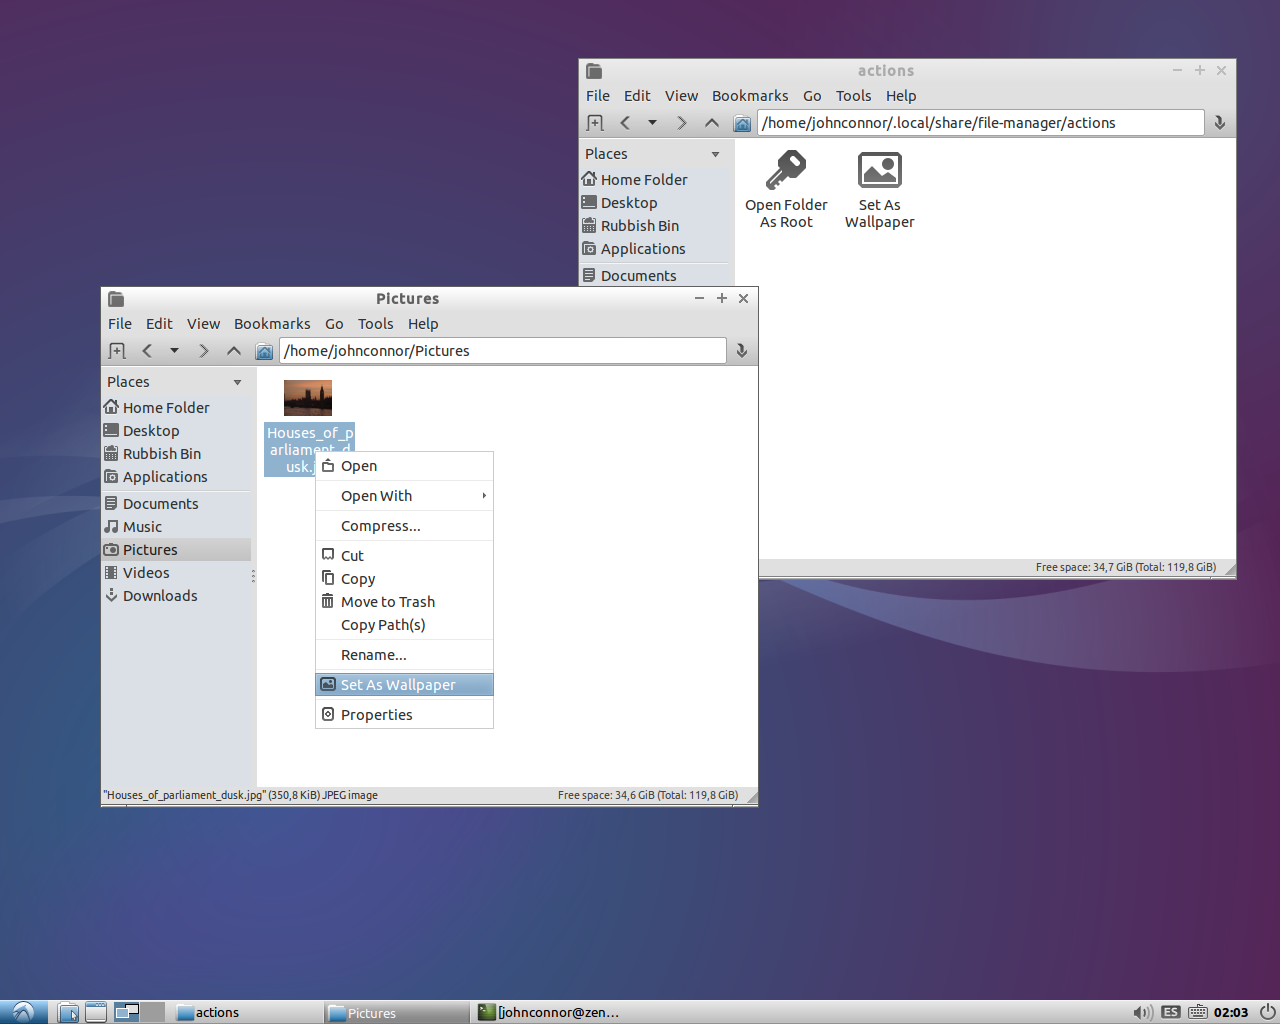Viewport: 1280px width, 1024px height.
Task: Expand the Places dropdown in Pictures sidebar
Action: [x=237, y=382]
